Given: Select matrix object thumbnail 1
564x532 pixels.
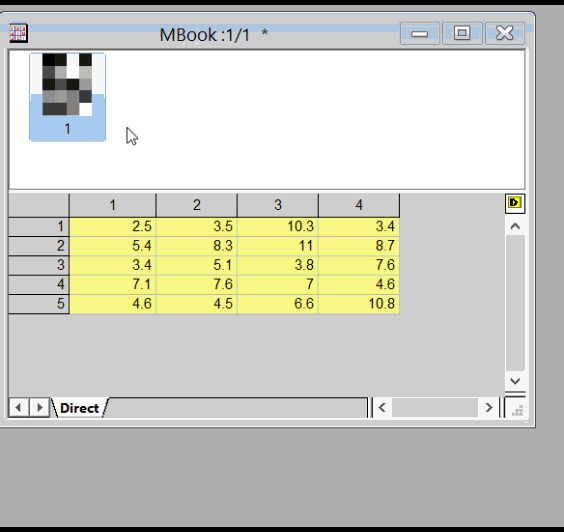Looking at the screenshot, I should pos(67,96).
